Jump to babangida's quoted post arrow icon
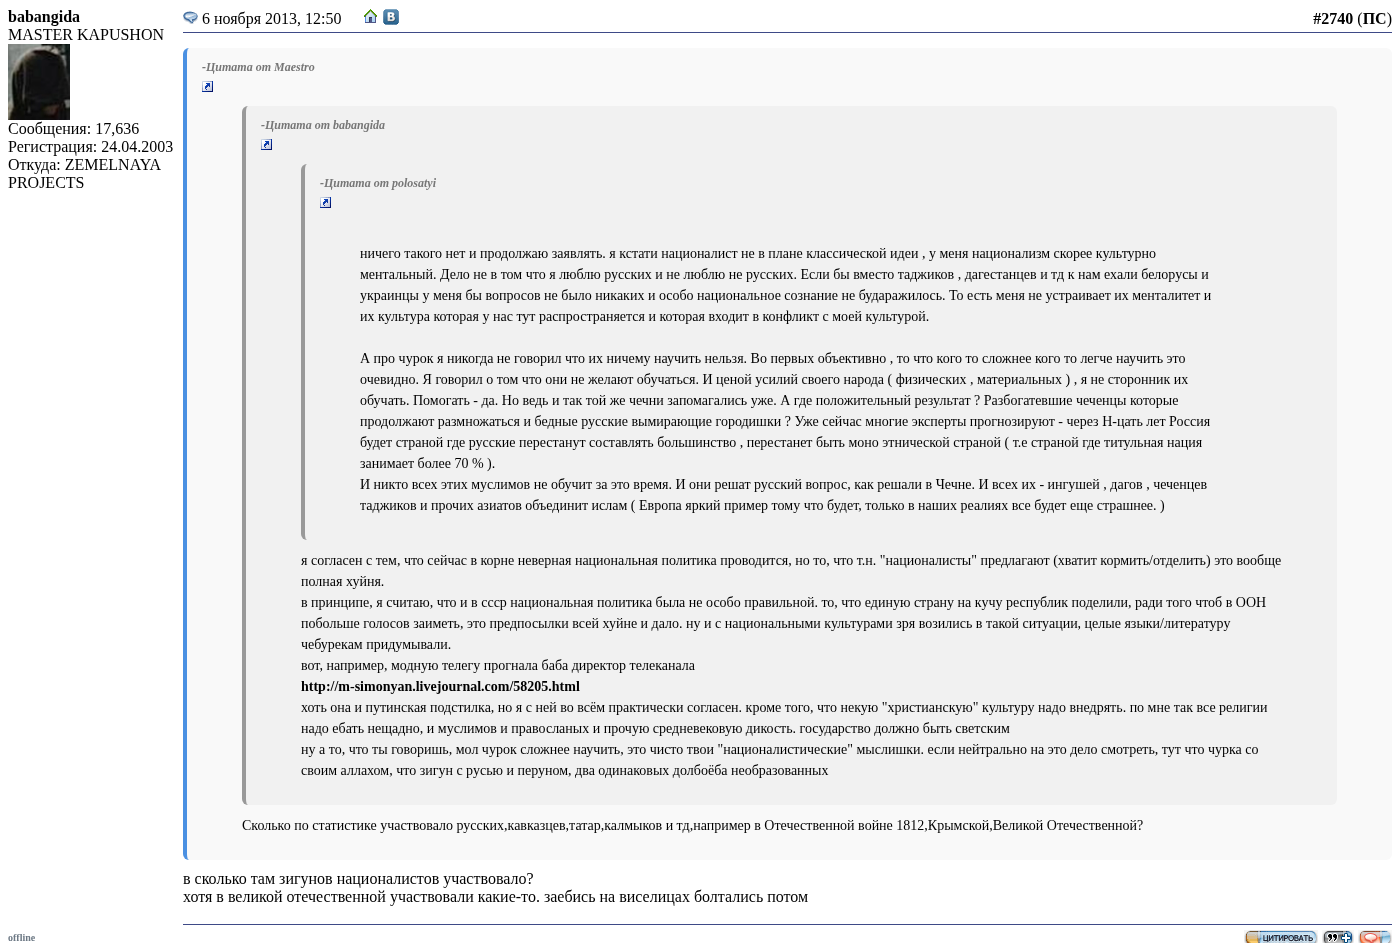Screen dimensions: 1400x943 (267, 145)
